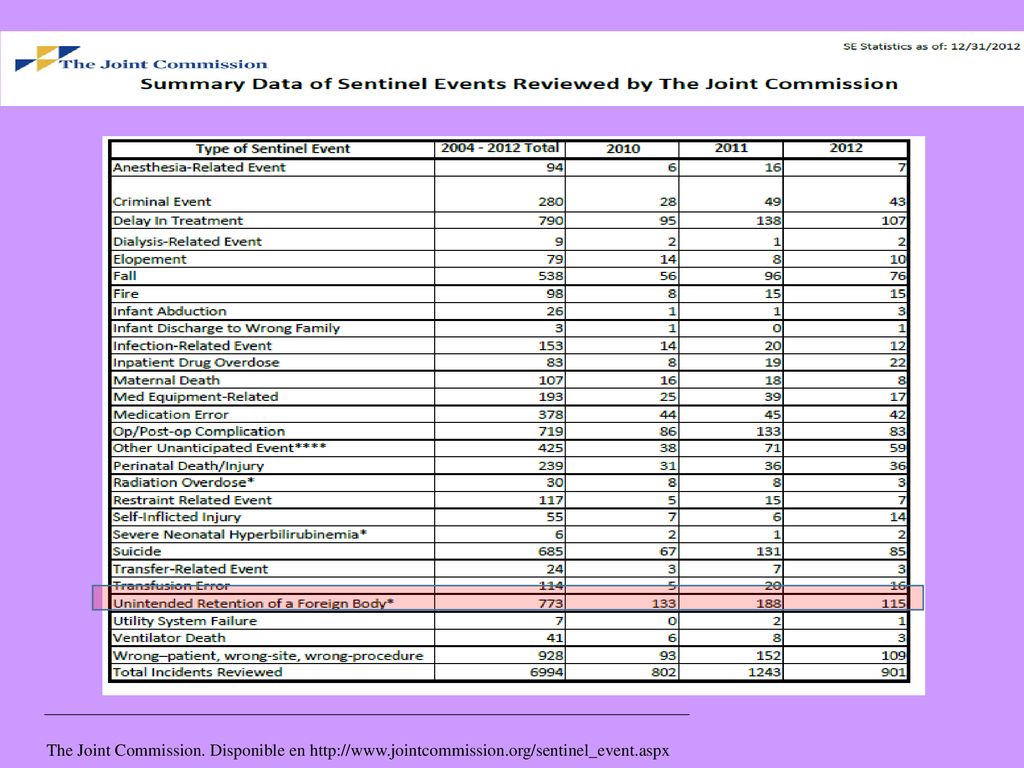
Task: Select 'Utility System Failure' row label
Action: tap(185, 620)
